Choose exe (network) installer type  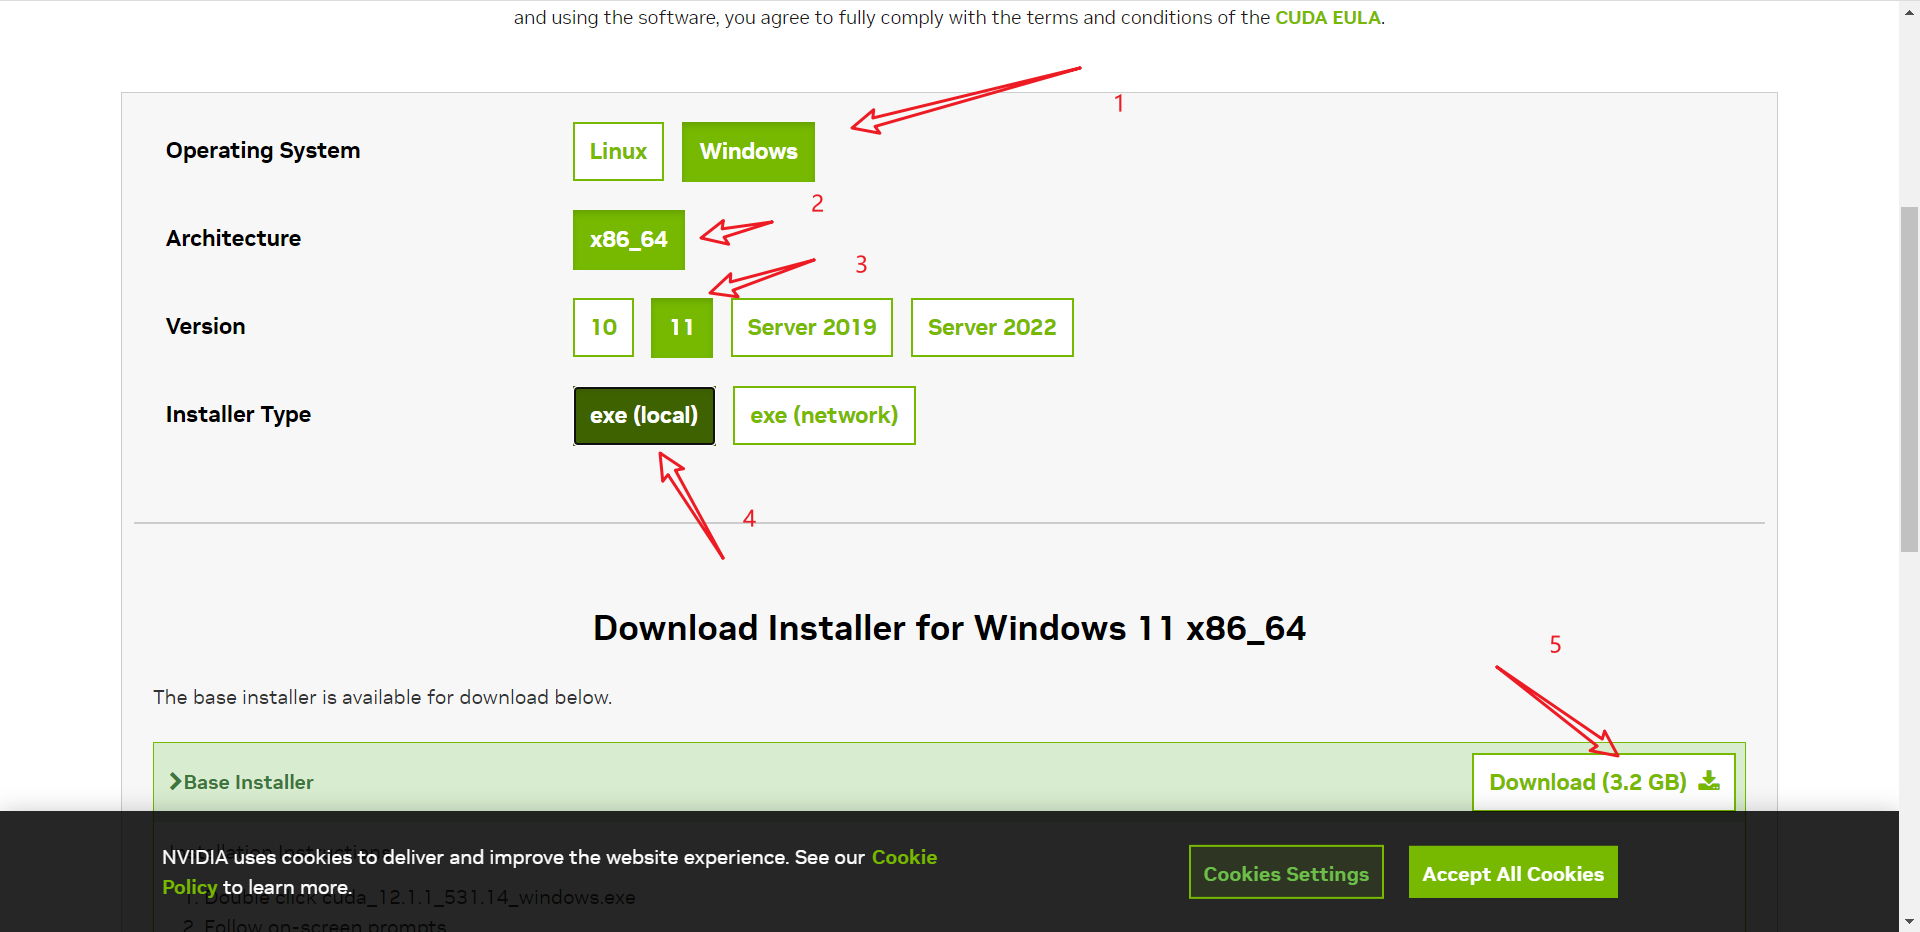tap(823, 416)
